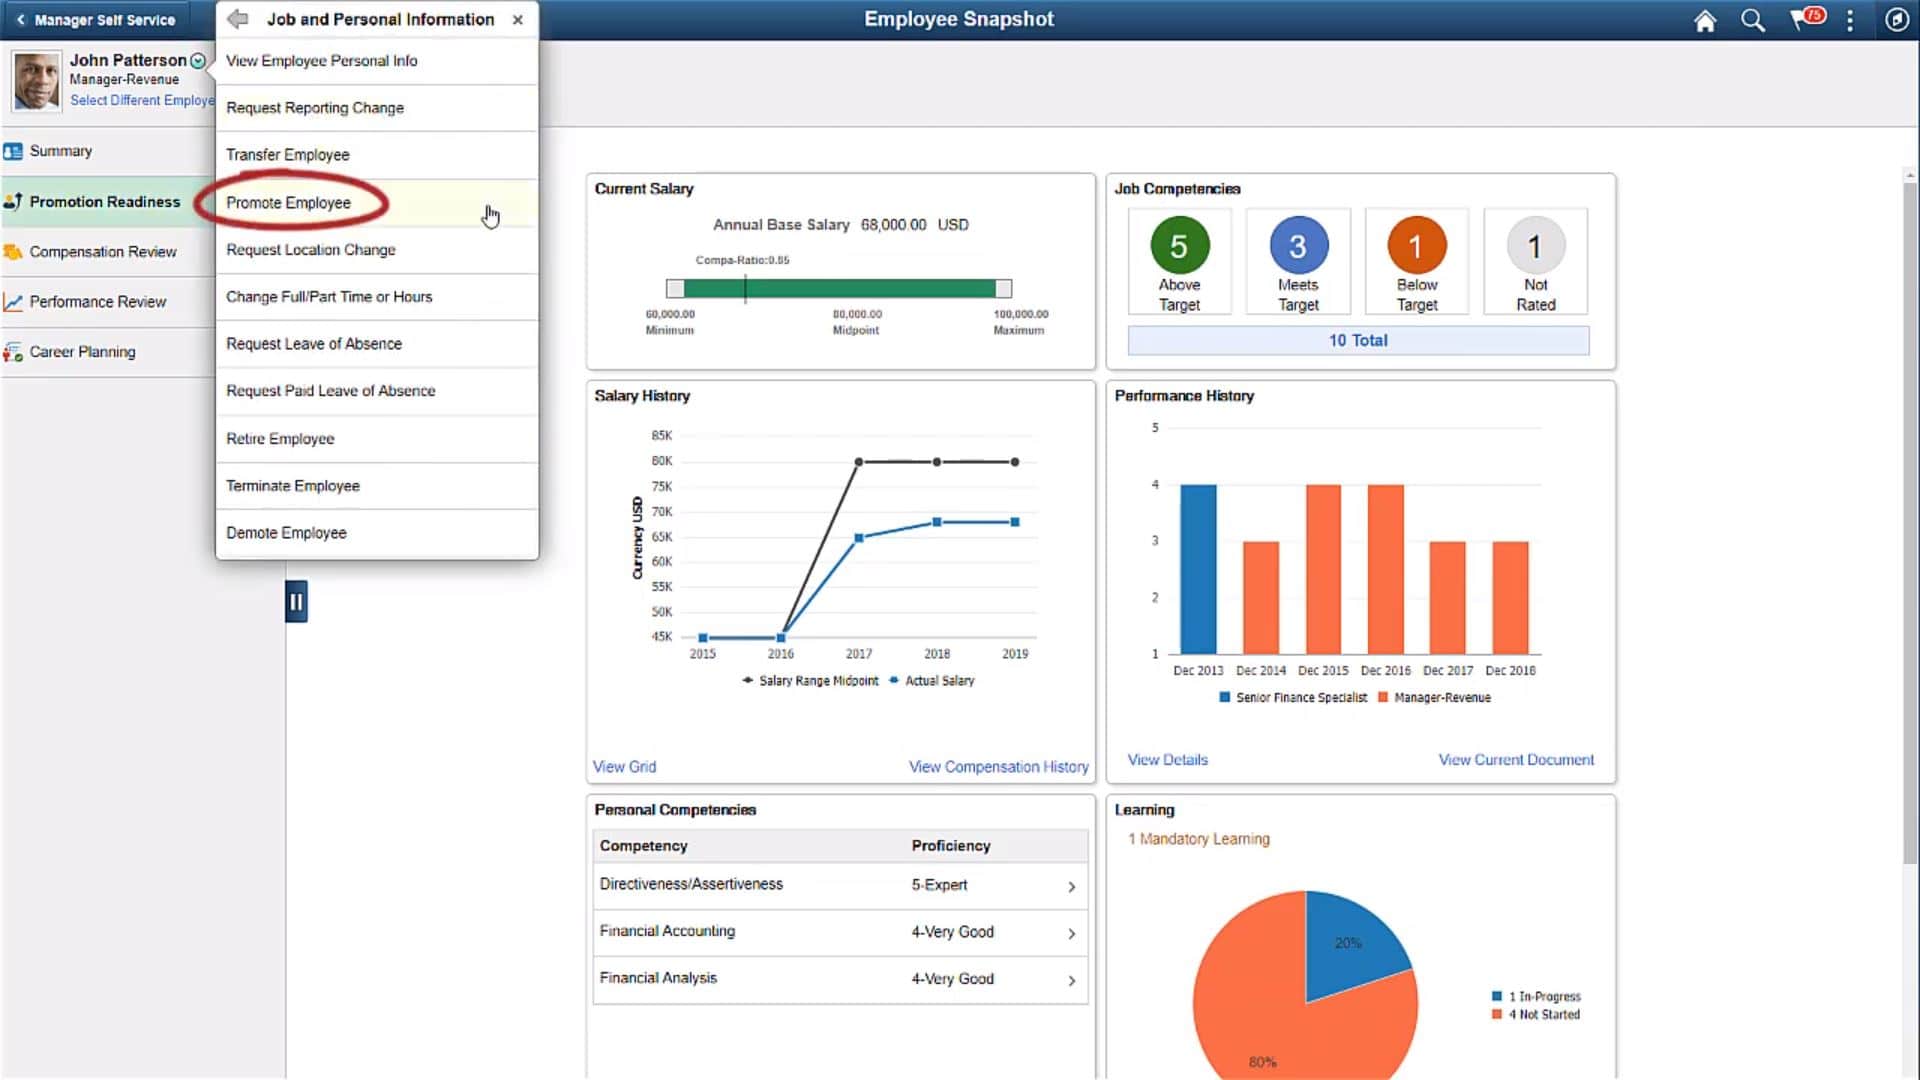Image resolution: width=1920 pixels, height=1080 pixels.
Task: Expand the Directiveness/Assertiveness competency row
Action: pyautogui.click(x=1072, y=886)
